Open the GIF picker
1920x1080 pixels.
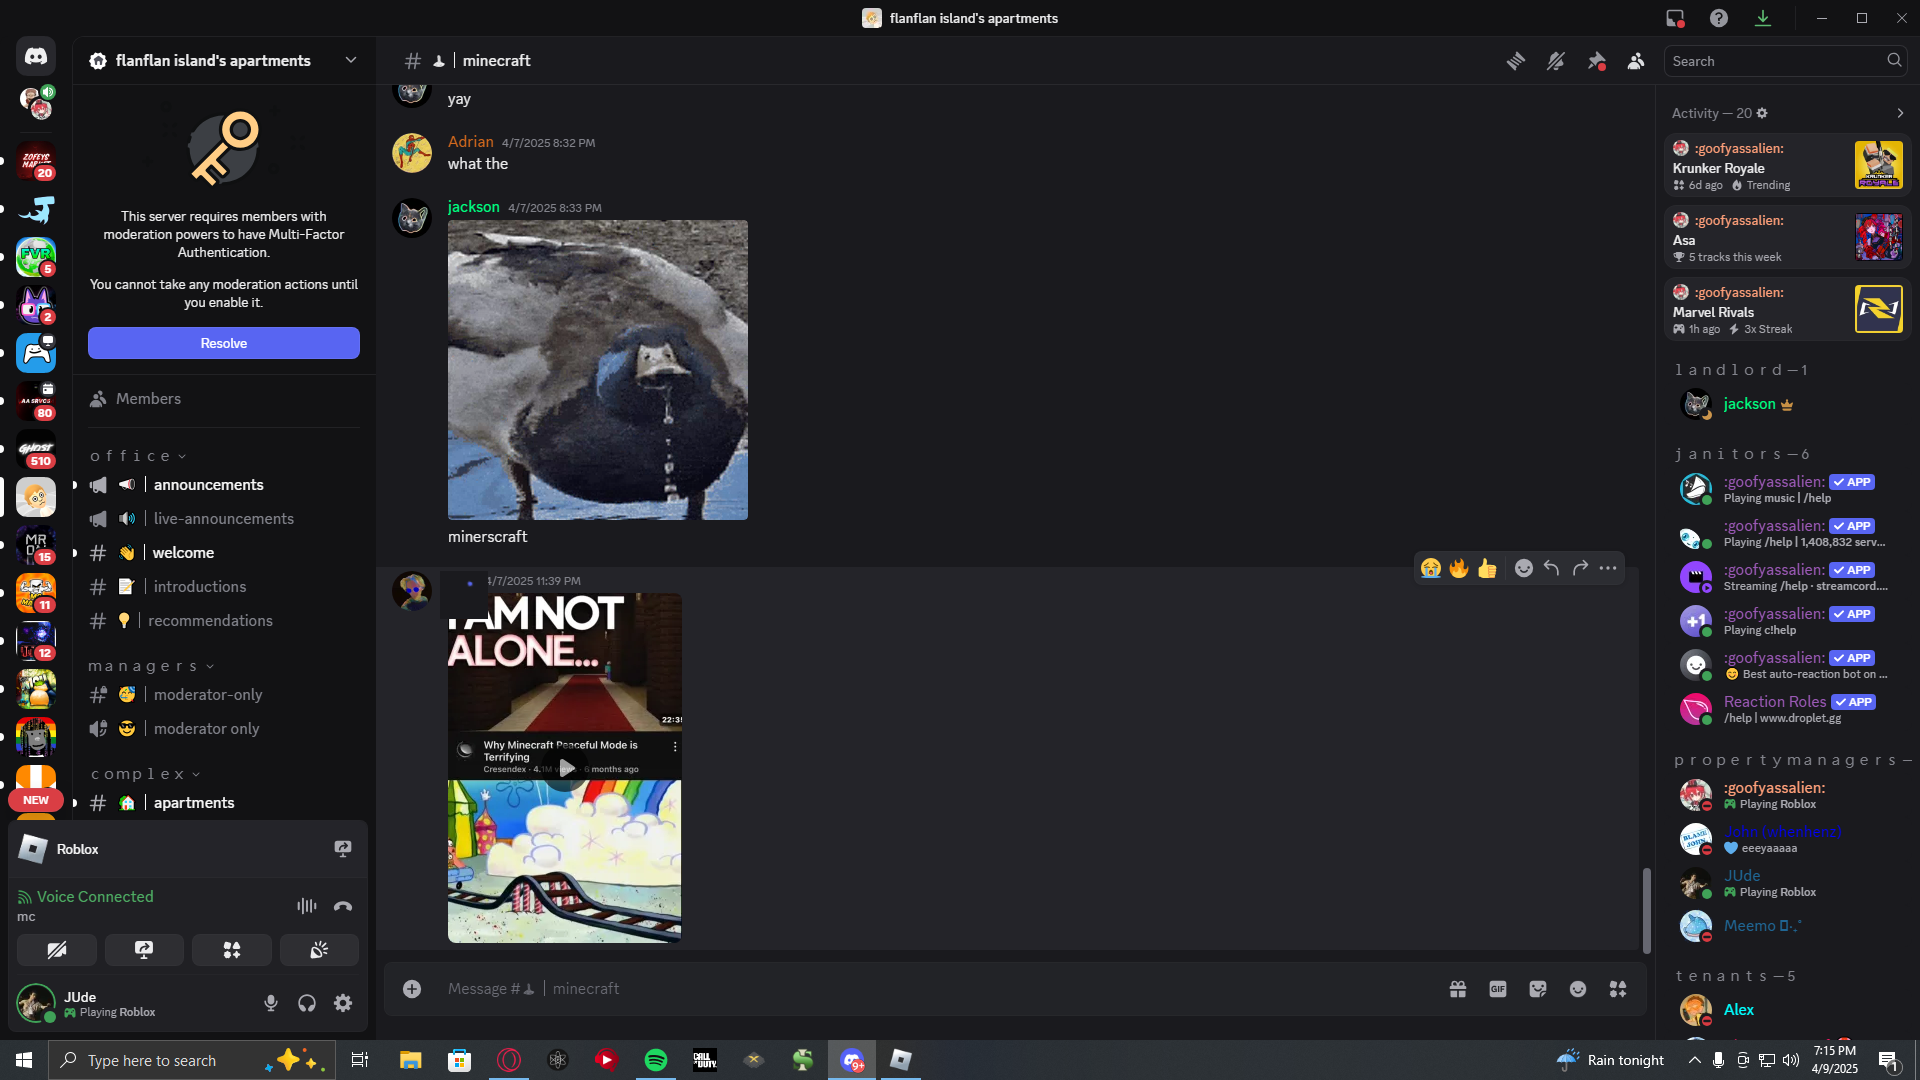(x=1498, y=989)
